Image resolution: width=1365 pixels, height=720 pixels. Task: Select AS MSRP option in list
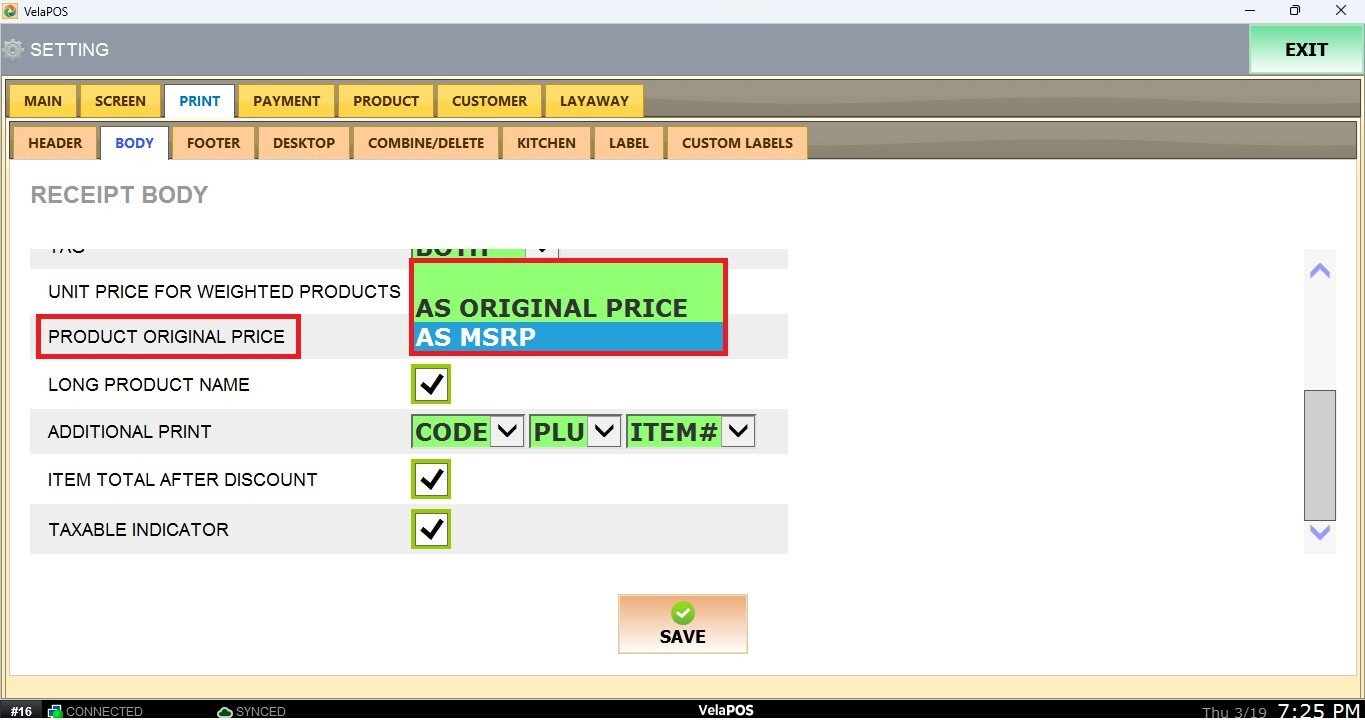point(568,337)
